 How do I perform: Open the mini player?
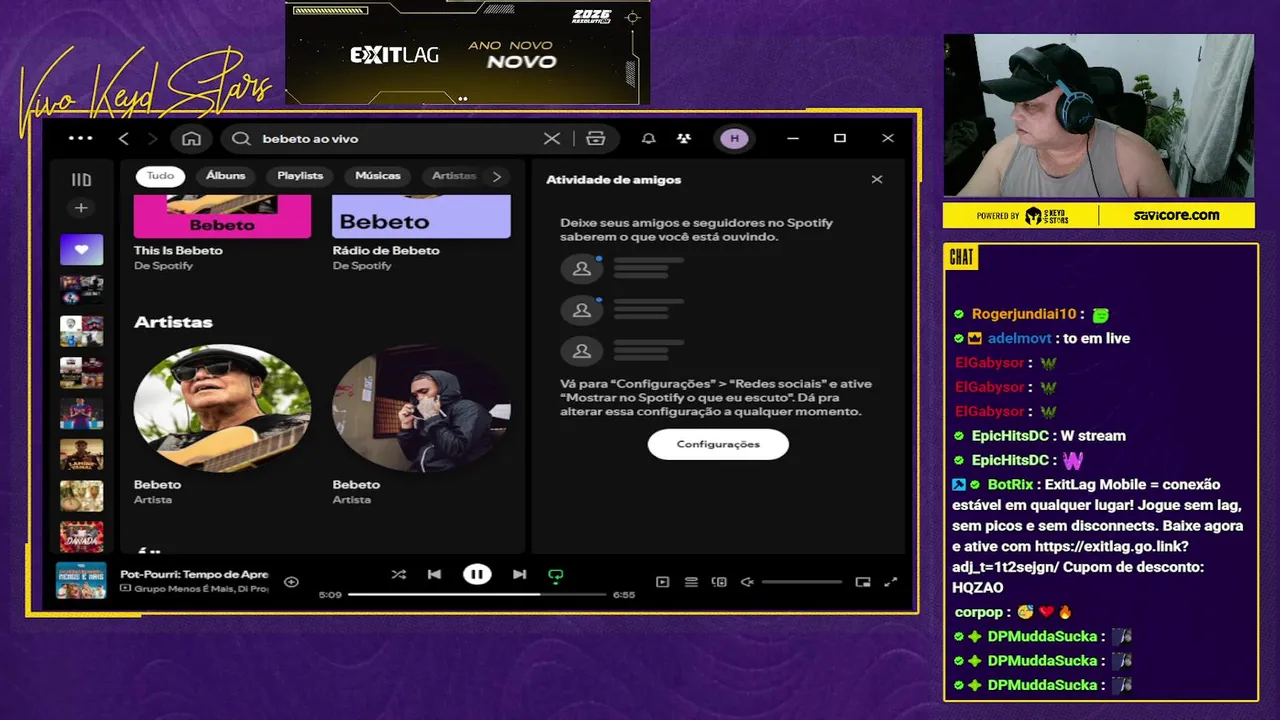tap(863, 582)
